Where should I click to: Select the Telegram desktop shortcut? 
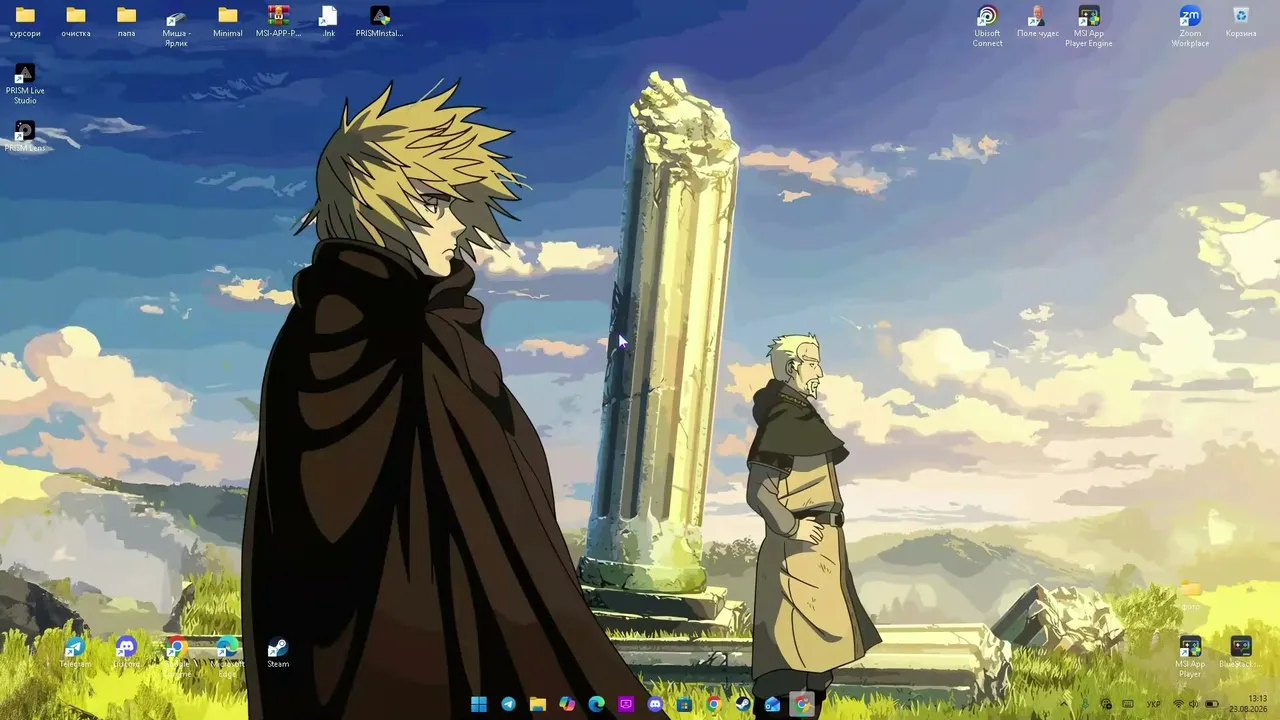click(x=75, y=652)
